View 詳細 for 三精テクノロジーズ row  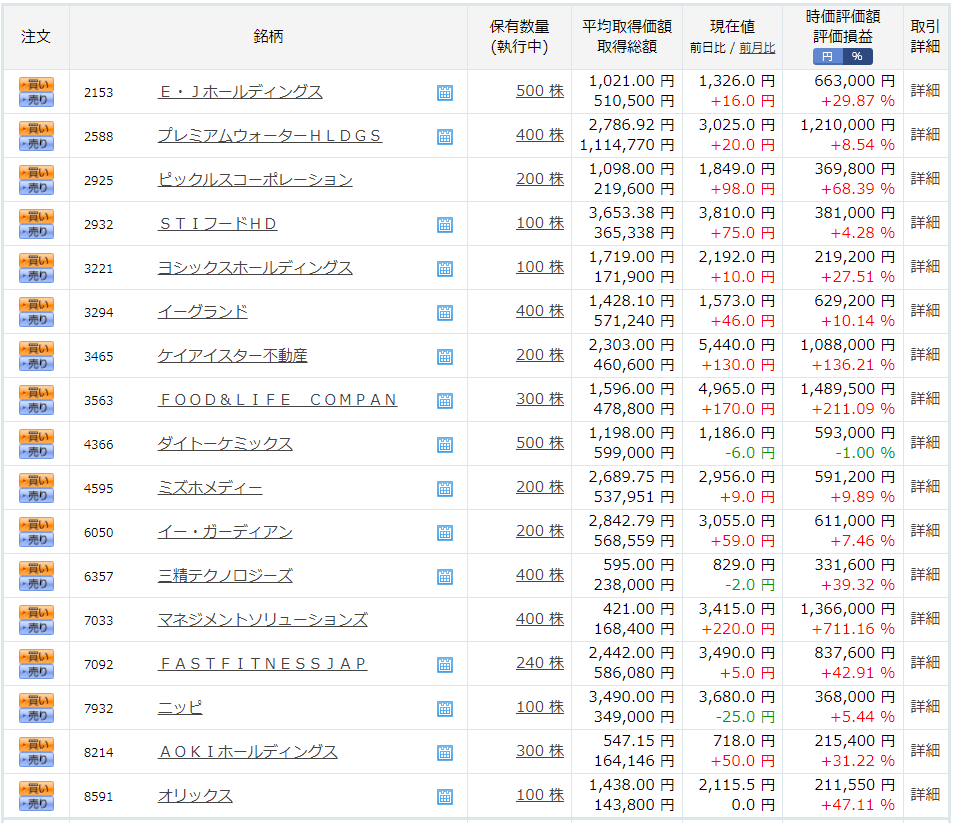(925, 574)
